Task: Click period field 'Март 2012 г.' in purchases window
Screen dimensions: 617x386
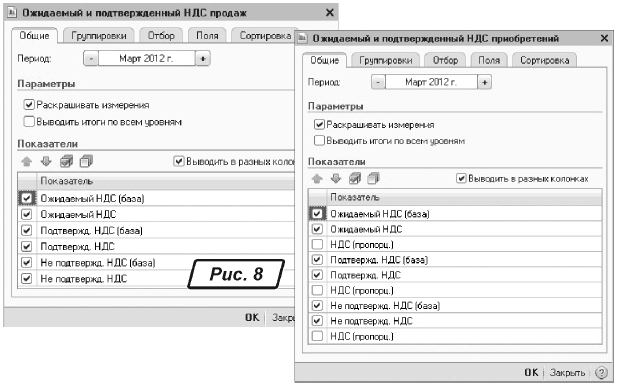Action: 431,82
